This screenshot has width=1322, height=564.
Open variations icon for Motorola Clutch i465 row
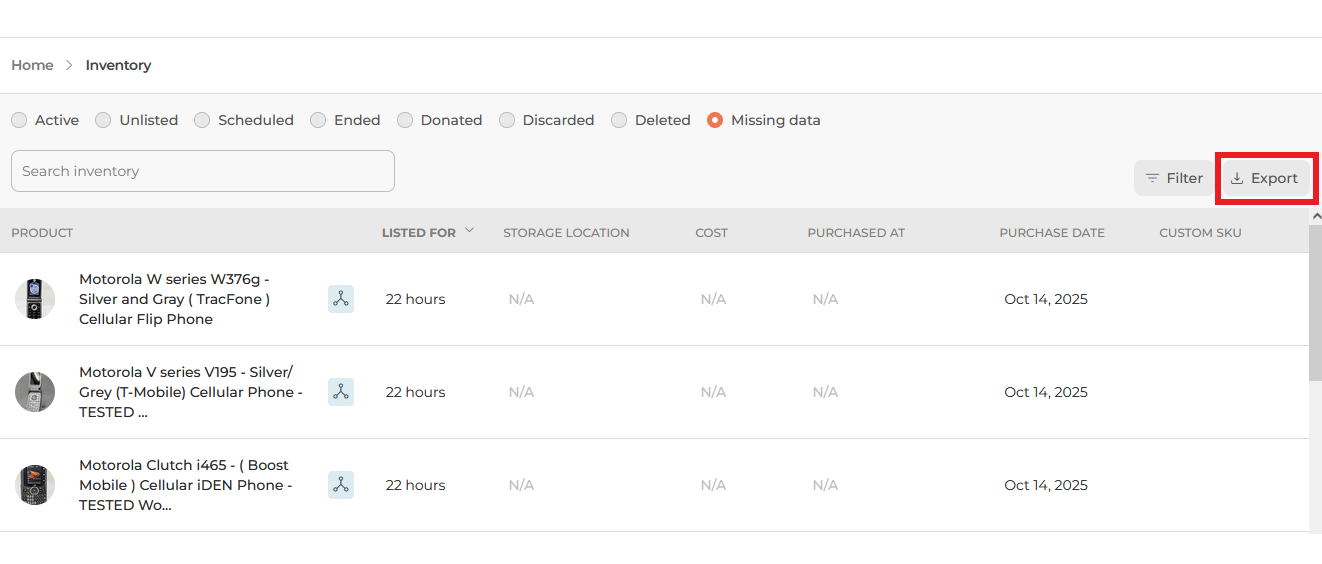pos(341,485)
